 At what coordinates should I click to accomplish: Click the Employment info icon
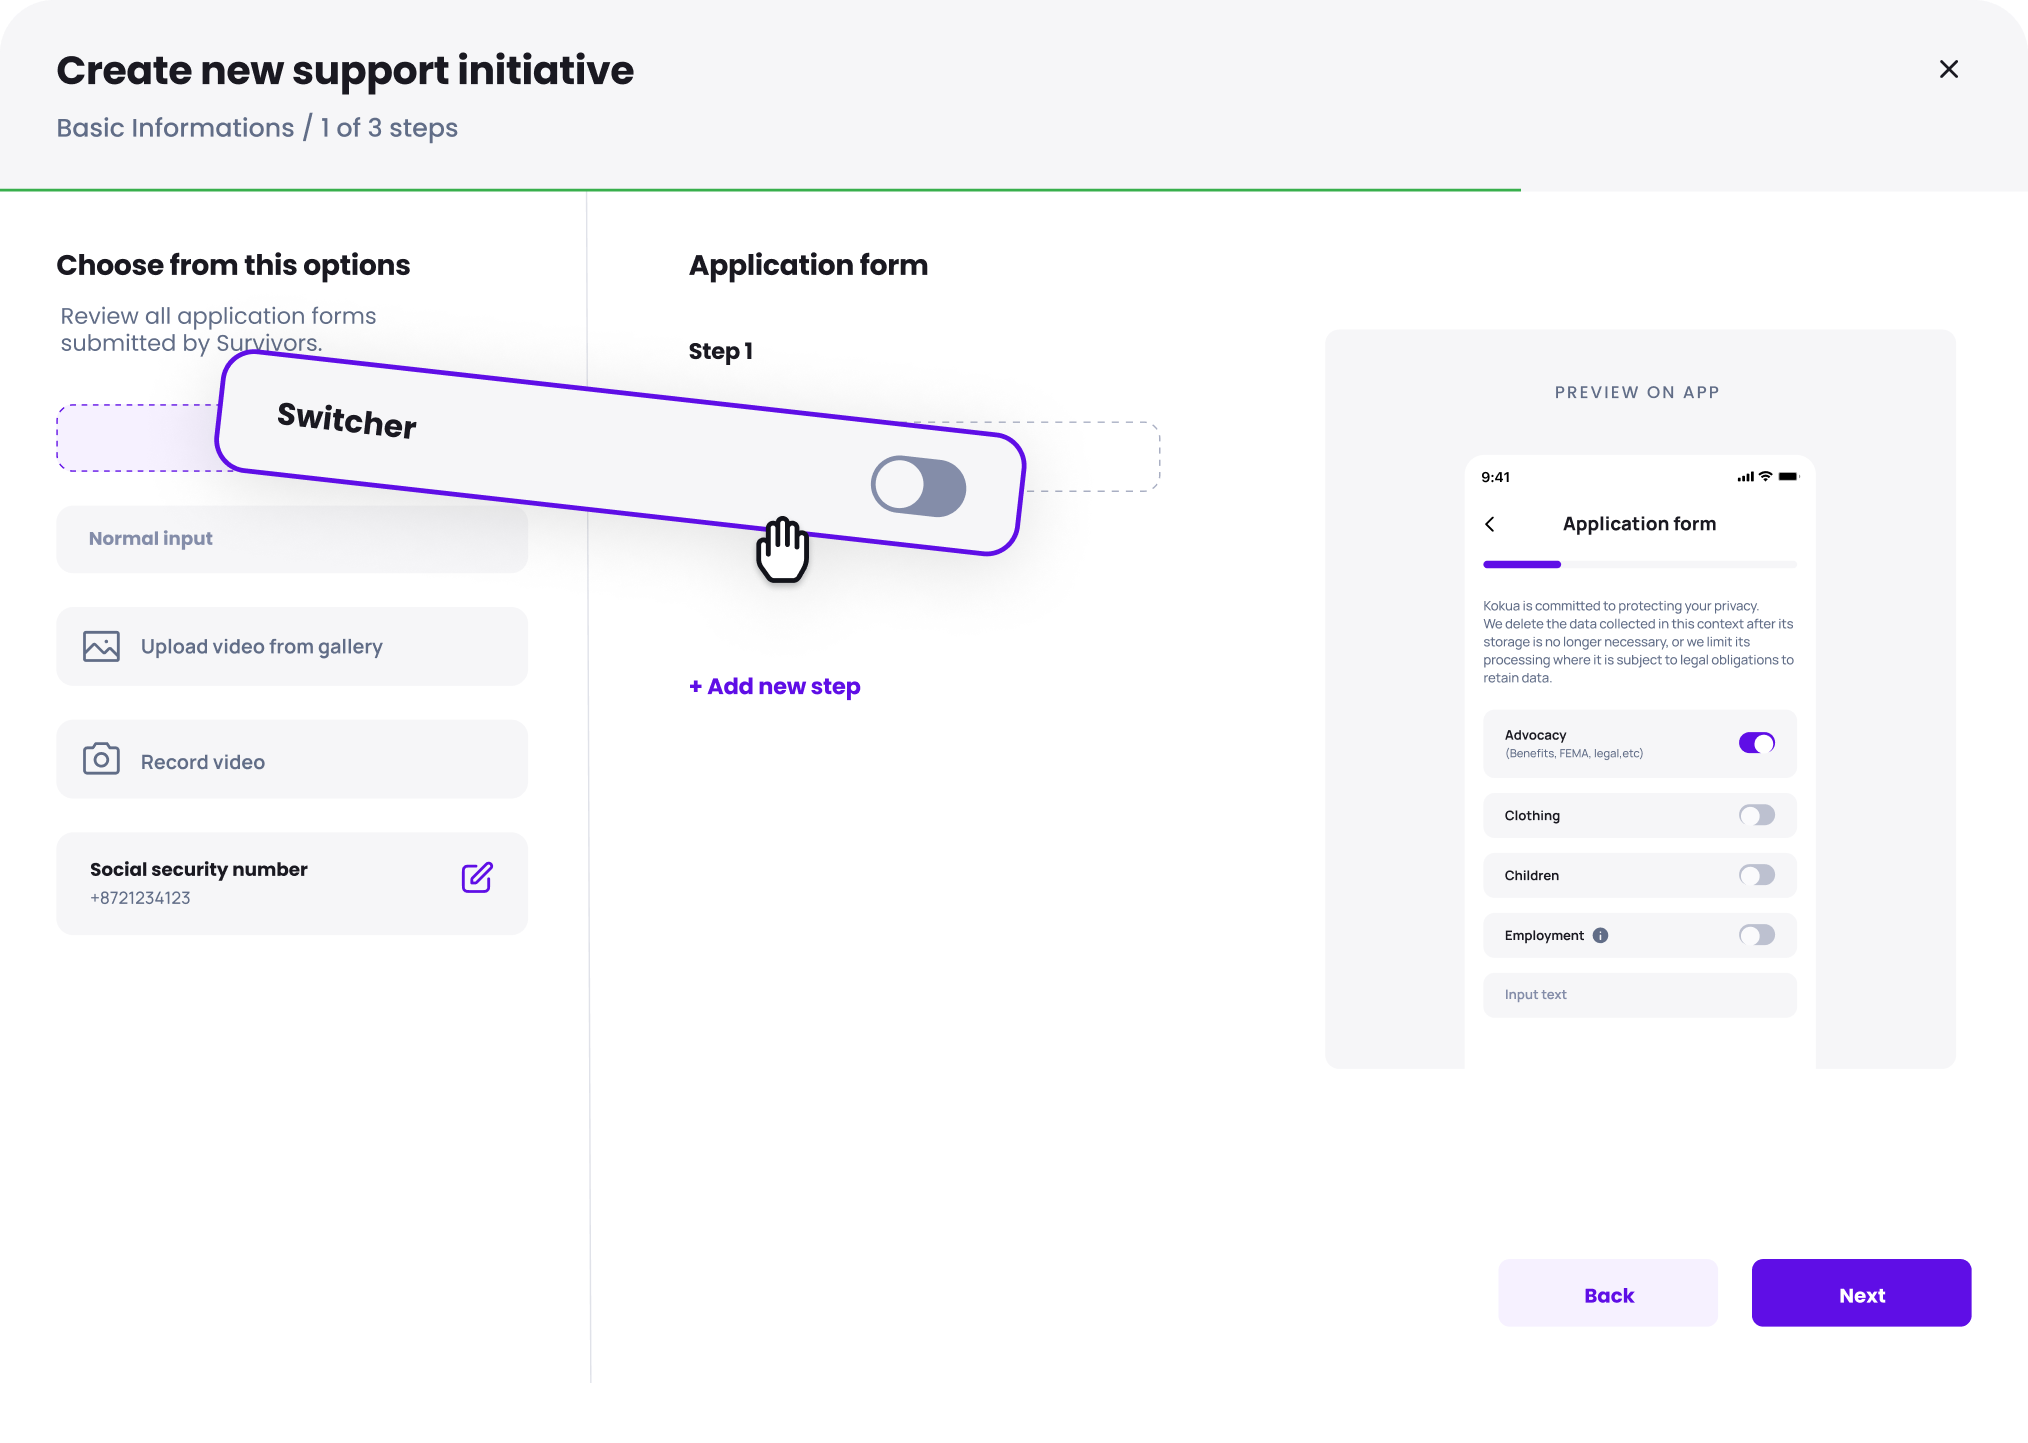[x=1600, y=935]
